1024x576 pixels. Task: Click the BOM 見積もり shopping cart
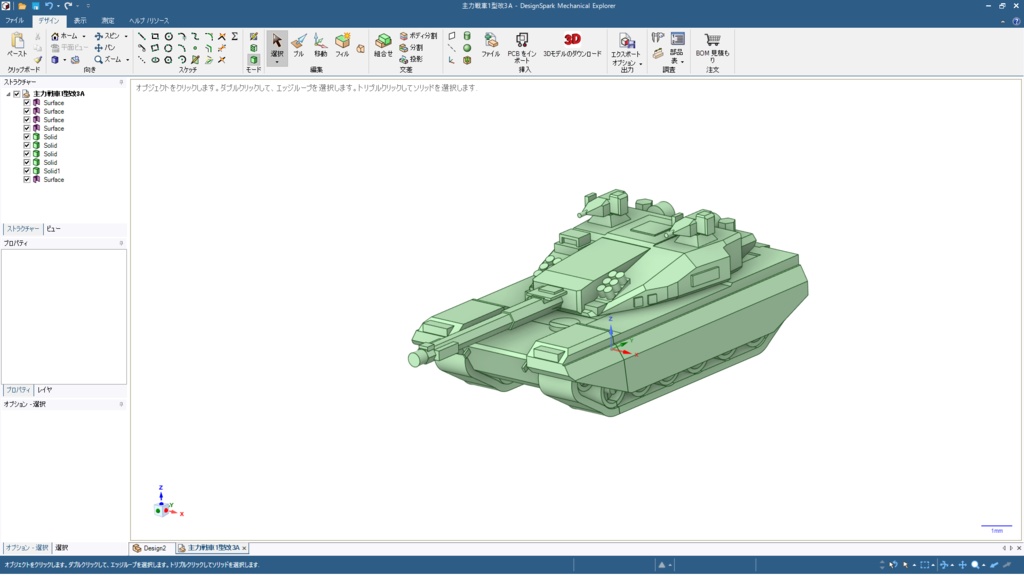(x=712, y=40)
